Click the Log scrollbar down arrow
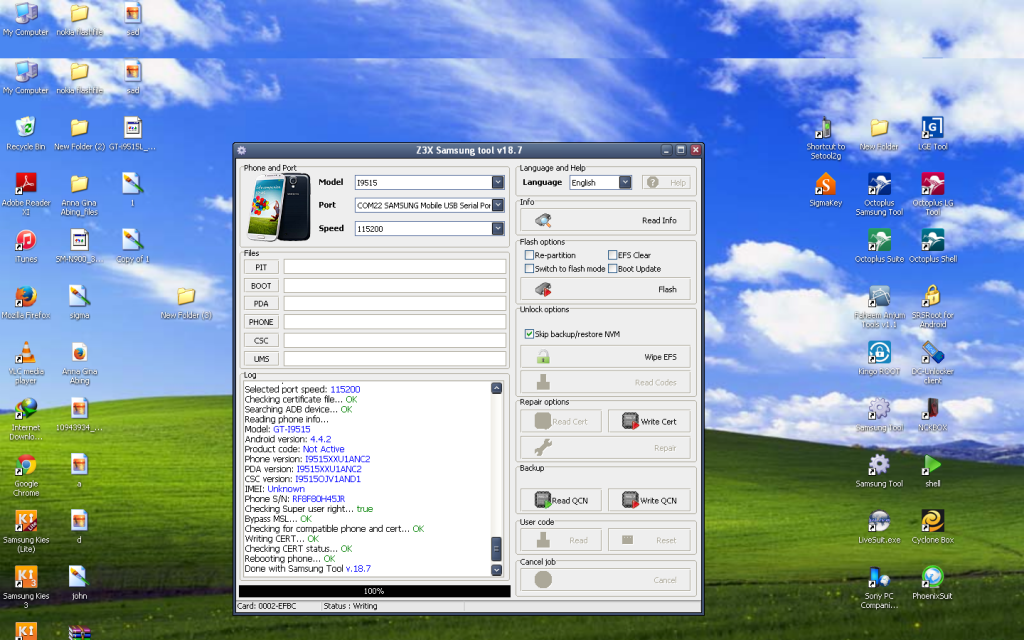Image resolution: width=1024 pixels, height=640 pixels. (496, 570)
